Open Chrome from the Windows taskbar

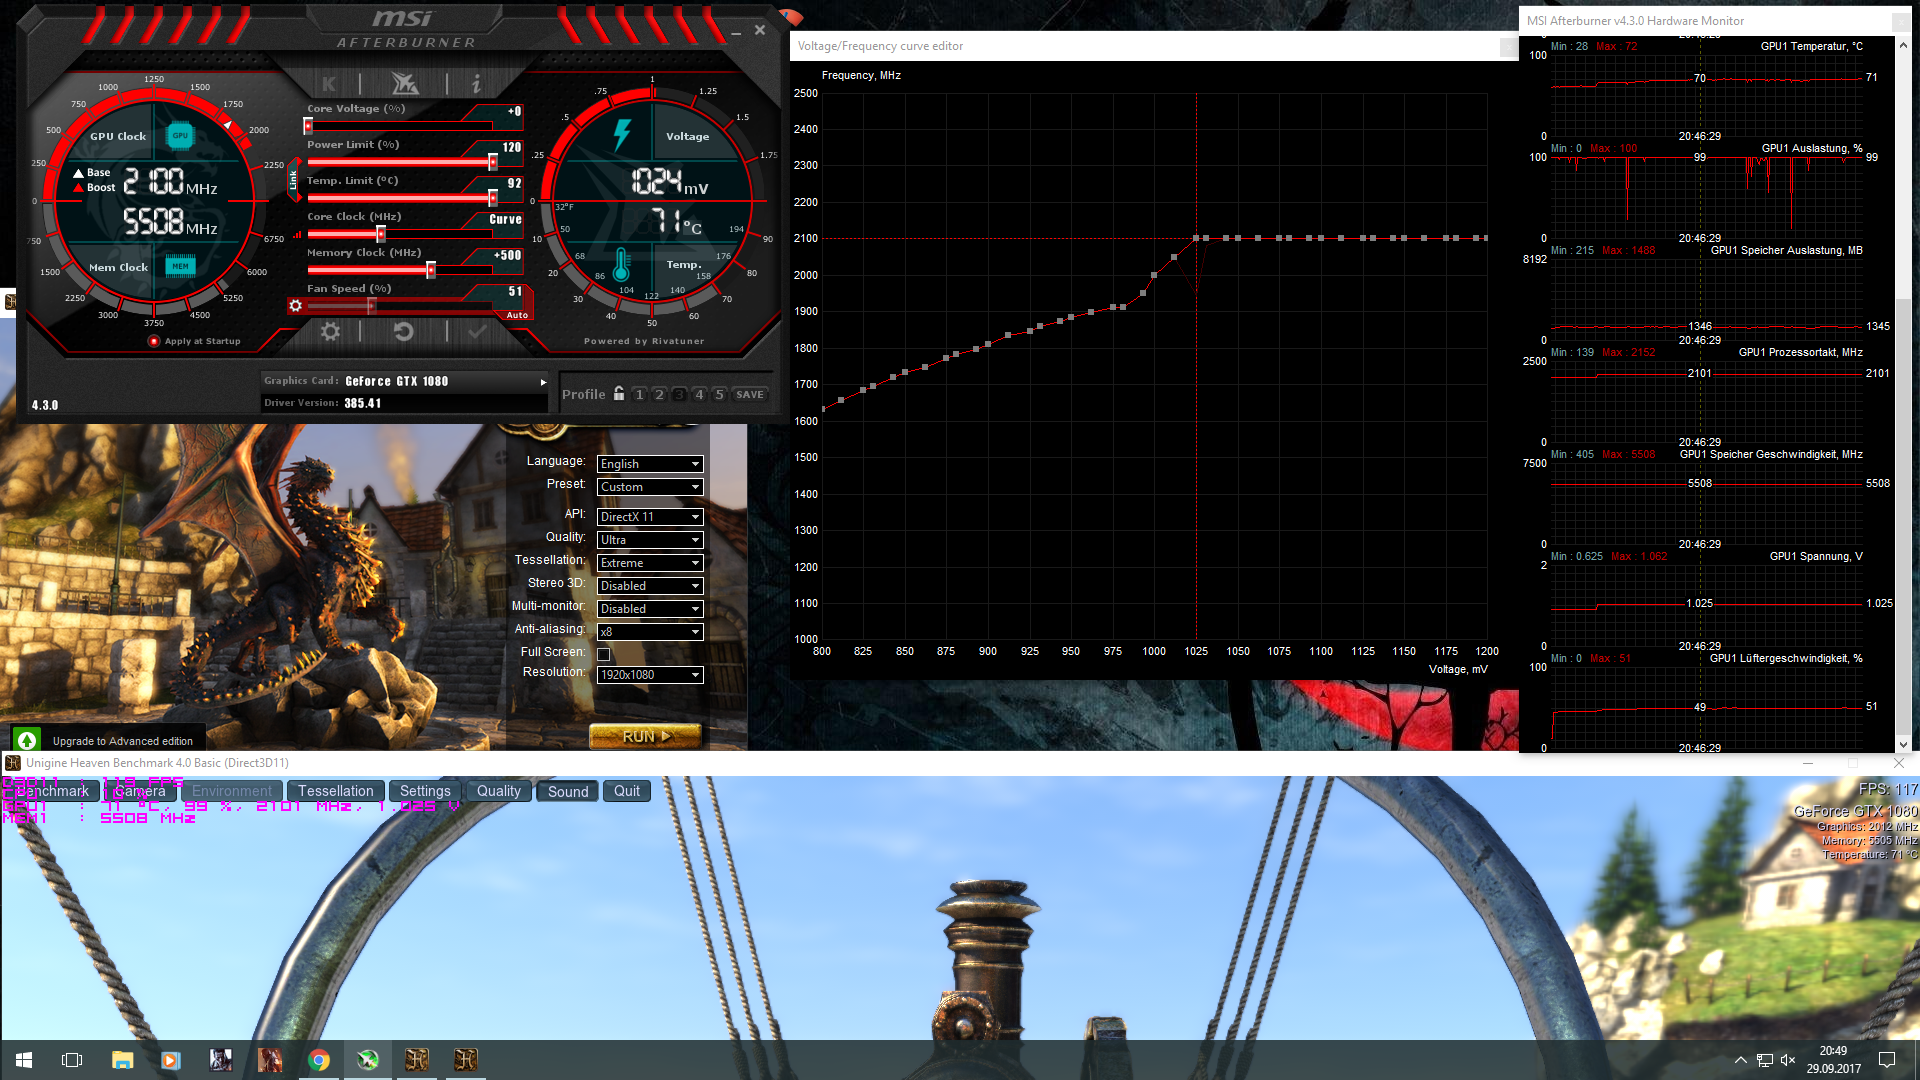tap(319, 1060)
